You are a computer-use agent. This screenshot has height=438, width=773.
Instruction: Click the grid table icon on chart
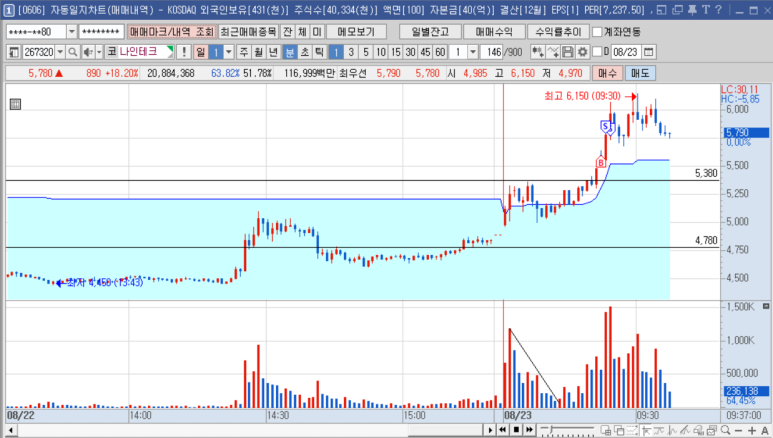15,104
